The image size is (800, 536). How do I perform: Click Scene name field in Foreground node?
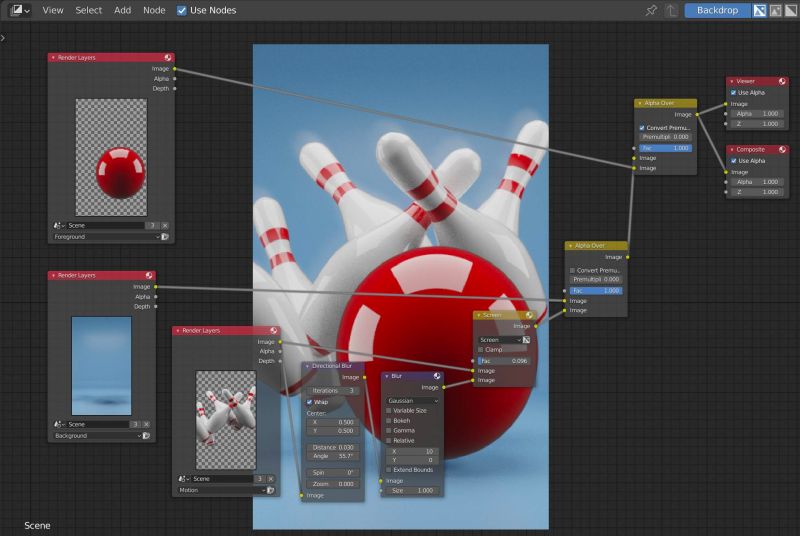tap(106, 225)
